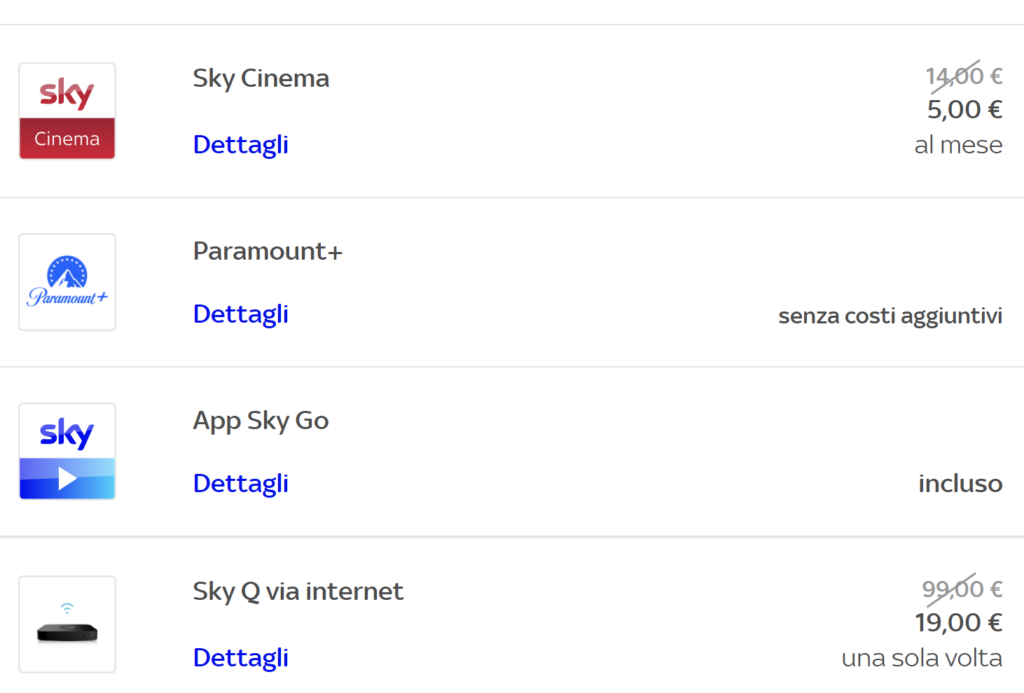Click the crossed-out 99,00 € price
Viewport: 1024px width, 693px height.
962,589
